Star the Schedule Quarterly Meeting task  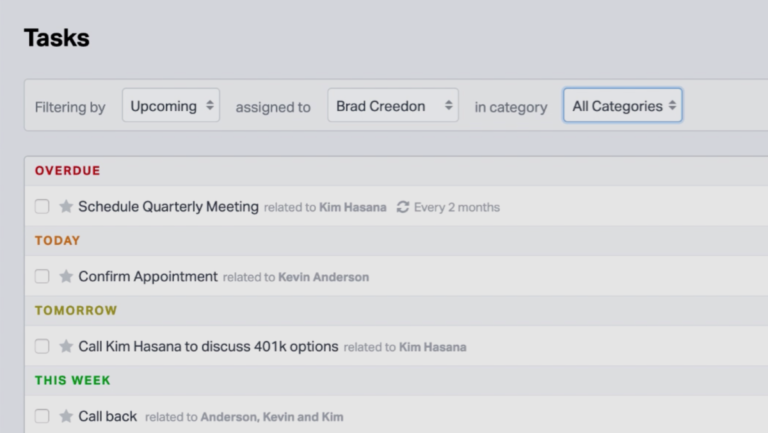pos(66,207)
